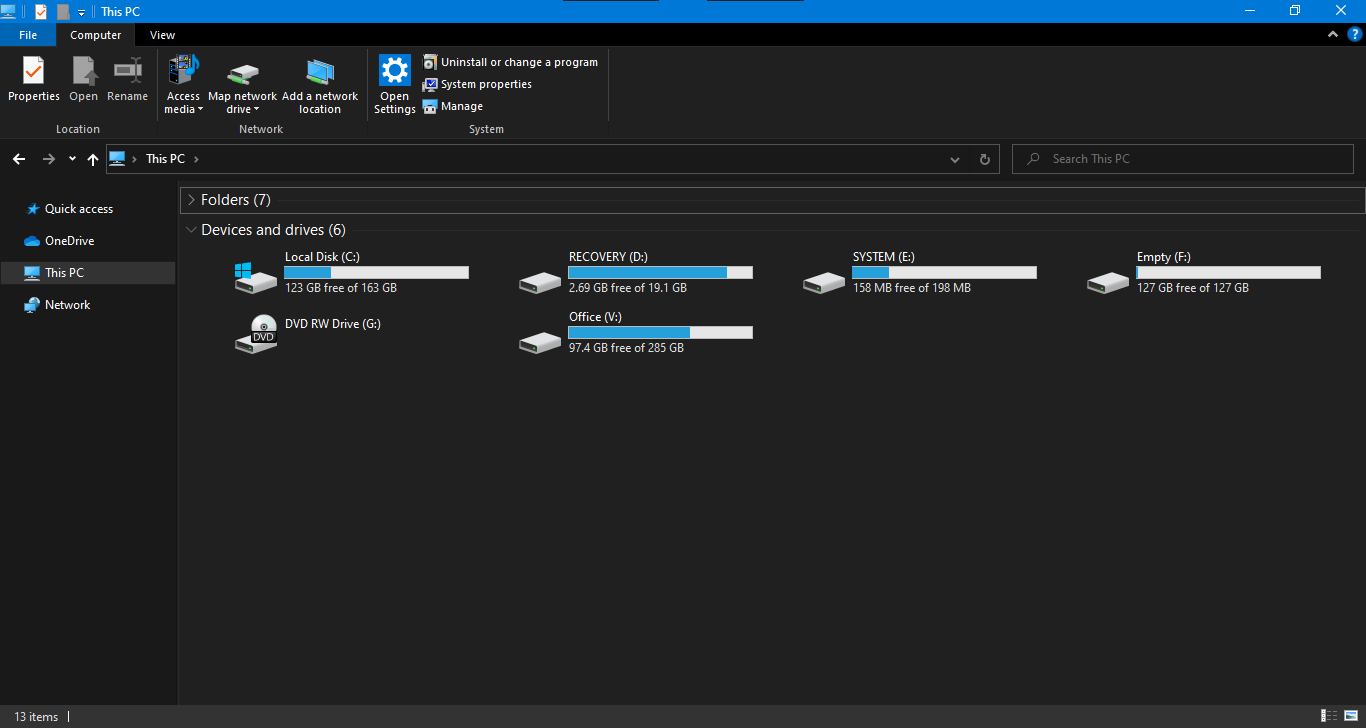This screenshot has height=728, width=1366.
Task: Click the Local Disk (C:) usage bar
Action: coord(376,272)
